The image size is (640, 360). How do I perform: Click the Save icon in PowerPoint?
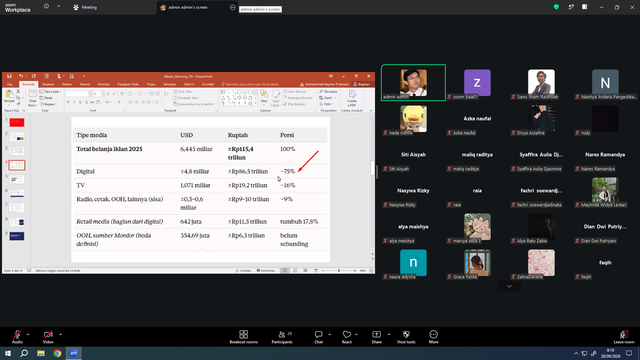(9, 76)
